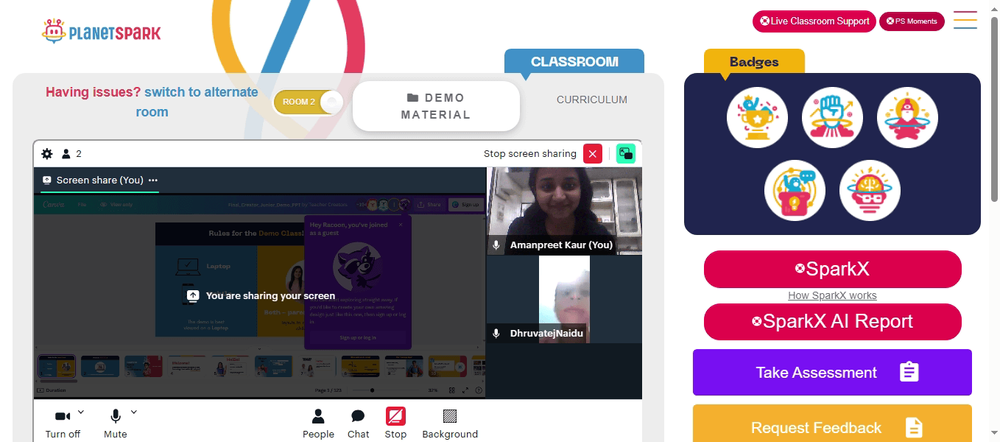Expand camera options chevron
This screenshot has height=442, width=1000.
click(81, 412)
